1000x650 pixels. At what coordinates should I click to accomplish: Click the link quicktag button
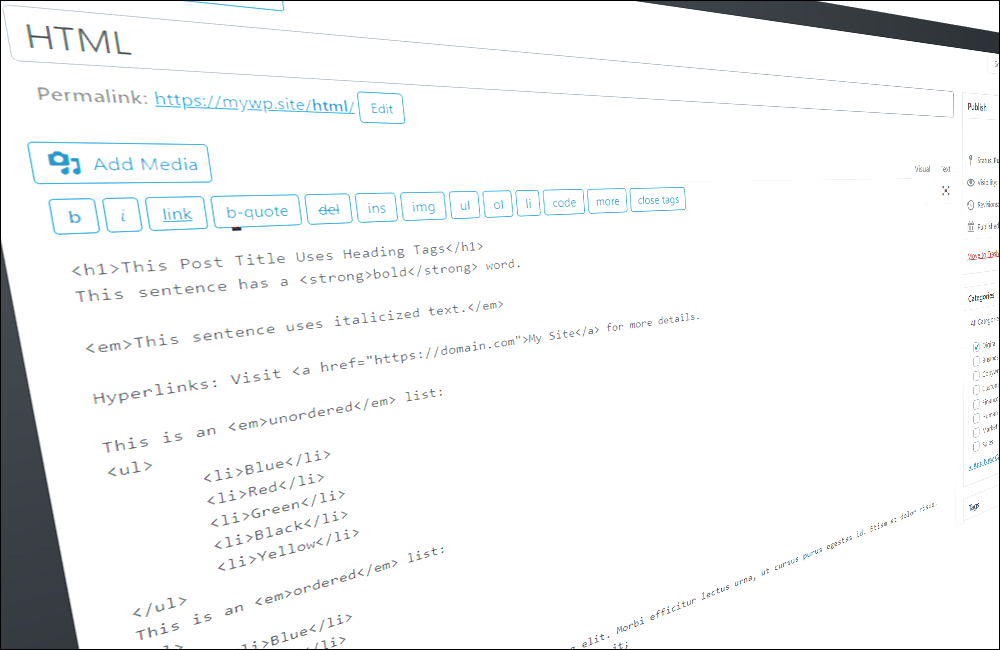point(177,213)
